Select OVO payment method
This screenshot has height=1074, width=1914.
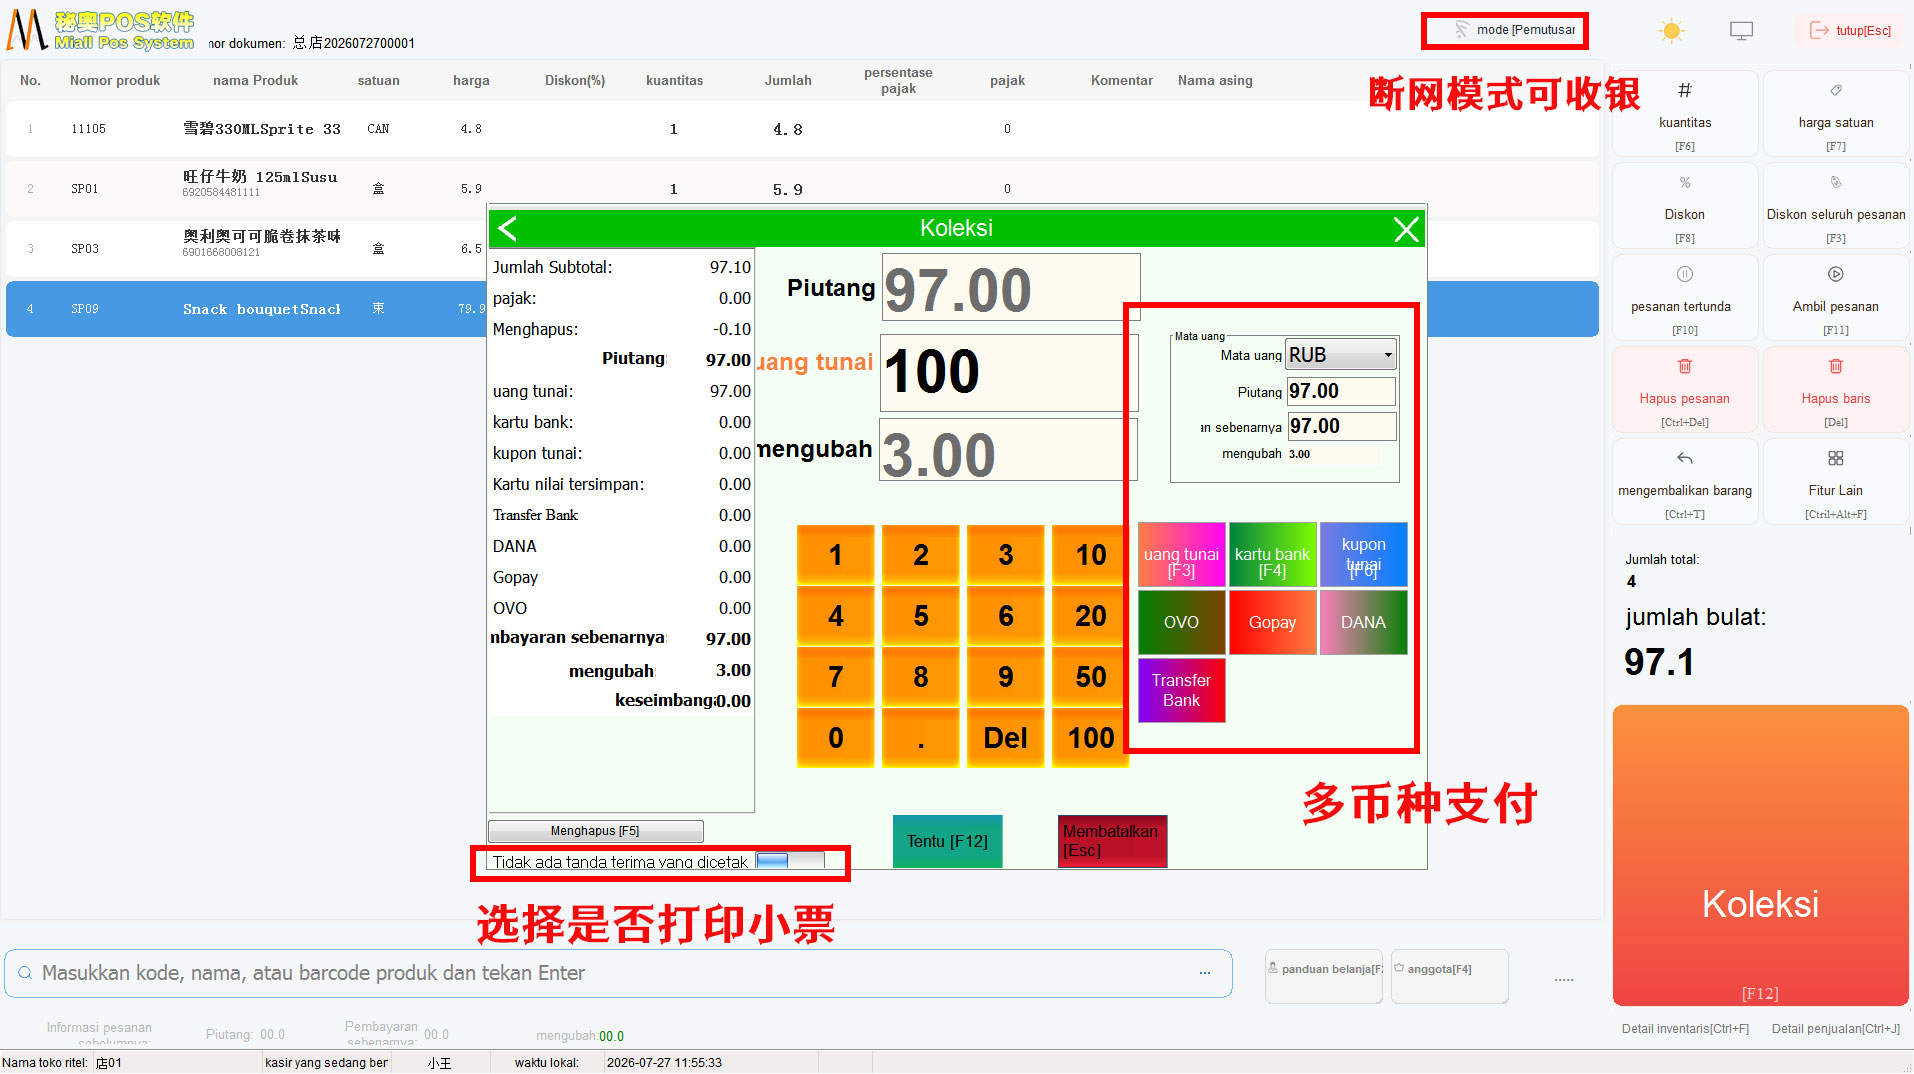tap(1181, 622)
